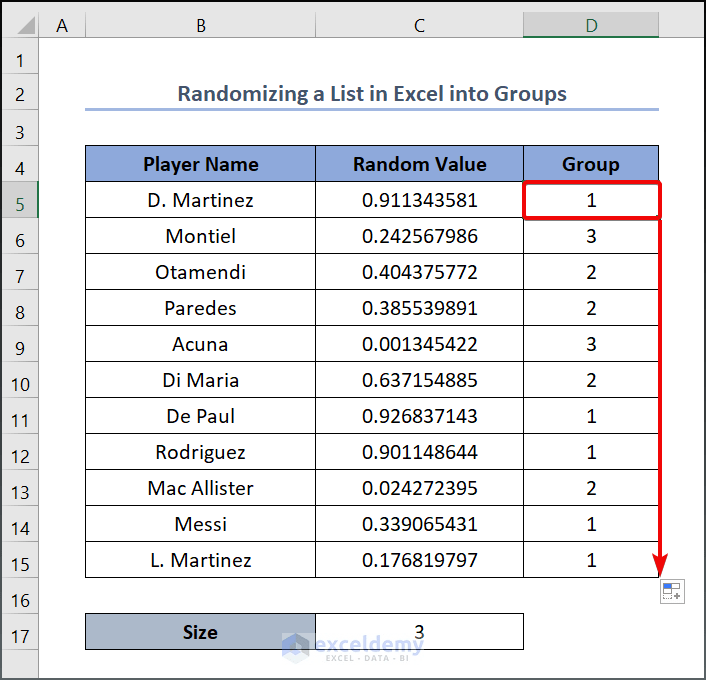Click the value 0.911343581

tap(419, 200)
